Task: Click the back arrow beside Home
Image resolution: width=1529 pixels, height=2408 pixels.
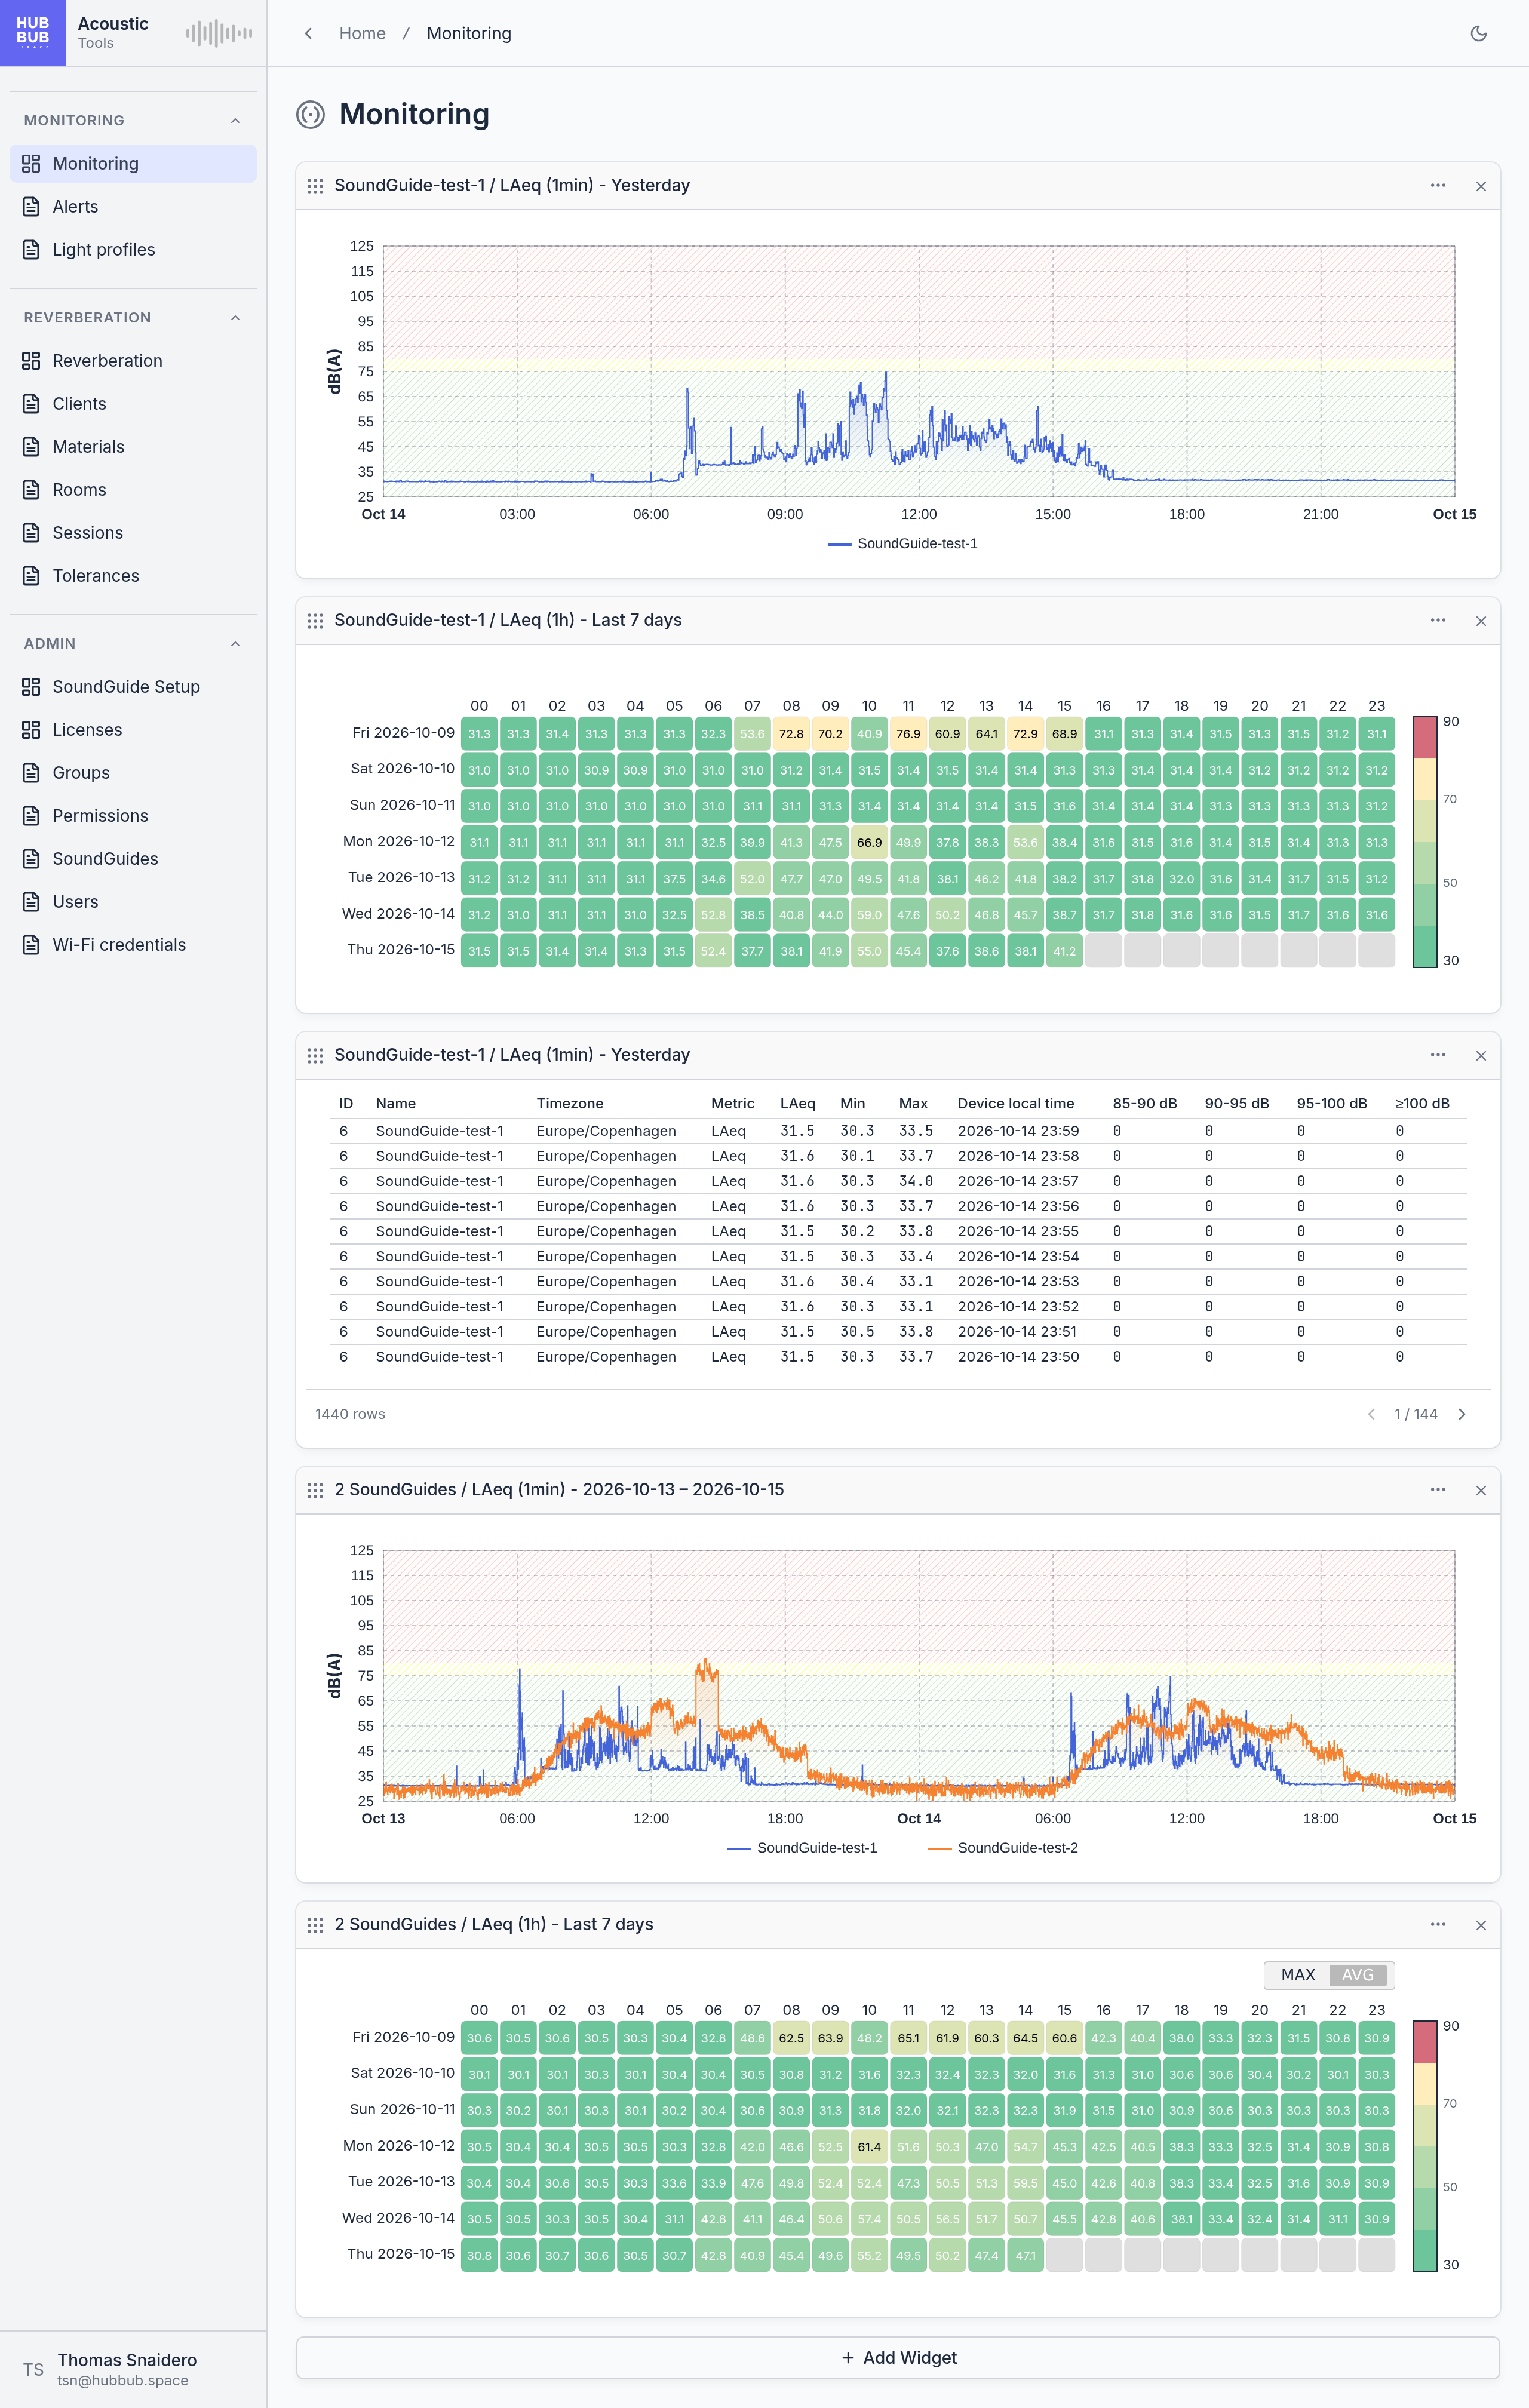Action: (x=308, y=33)
